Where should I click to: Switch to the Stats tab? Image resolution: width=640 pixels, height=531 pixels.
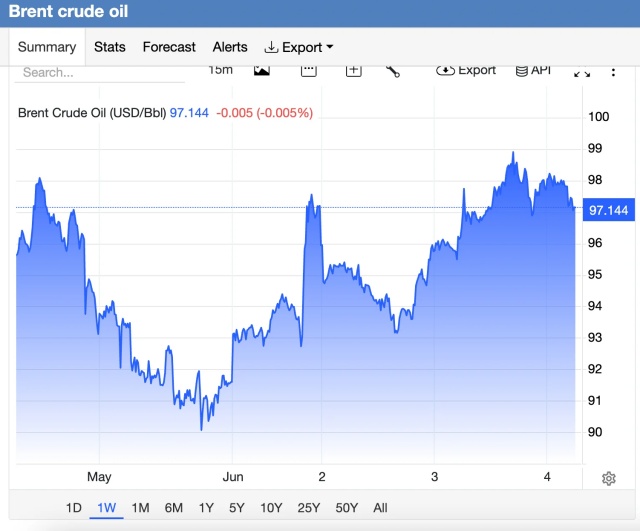pyautogui.click(x=109, y=47)
